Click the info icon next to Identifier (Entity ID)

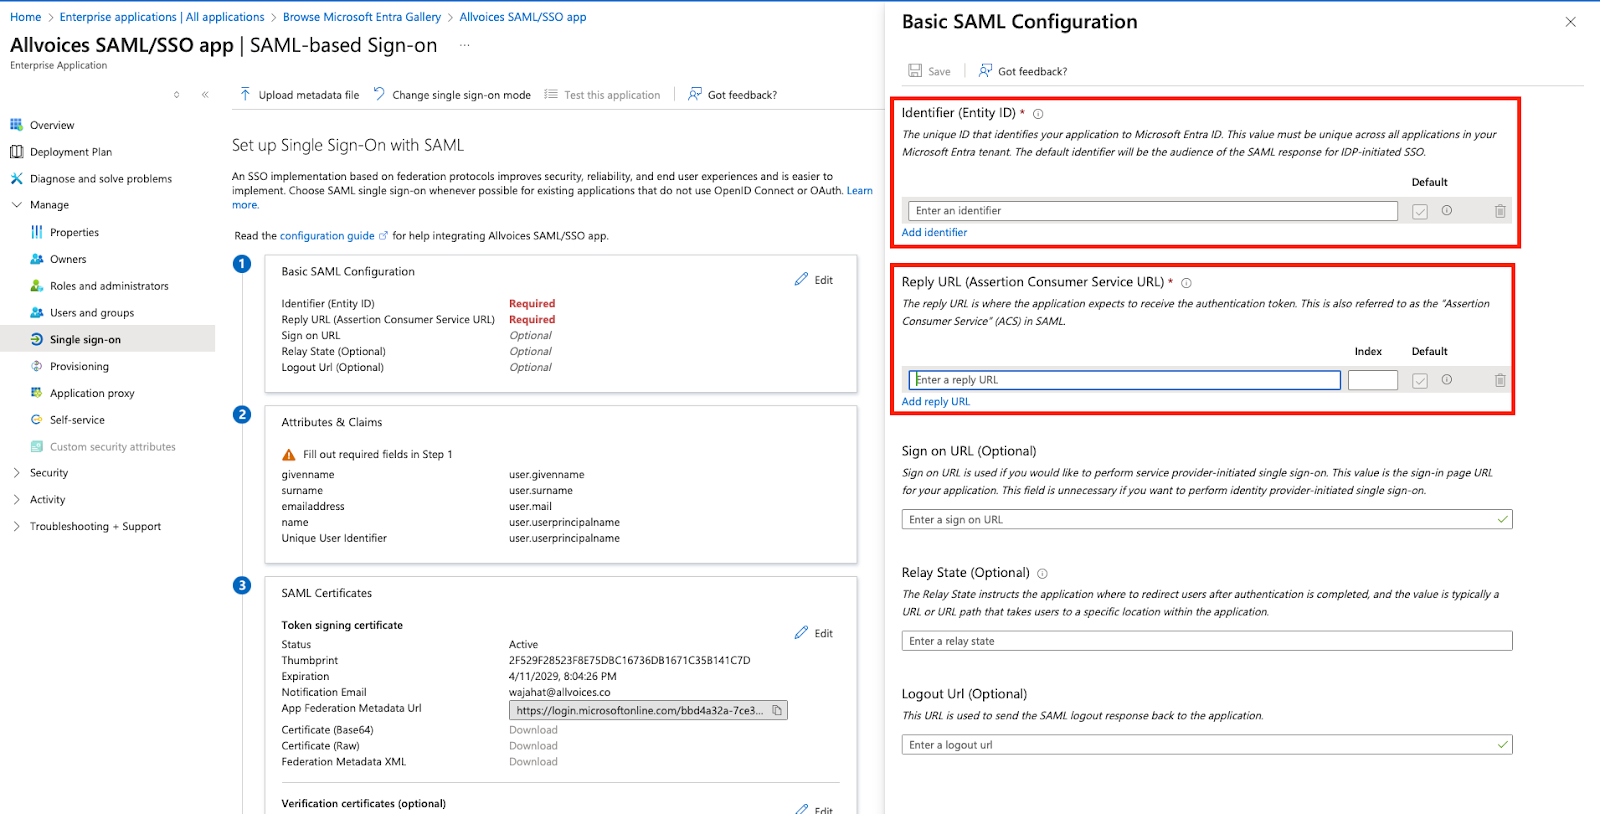coord(1039,113)
